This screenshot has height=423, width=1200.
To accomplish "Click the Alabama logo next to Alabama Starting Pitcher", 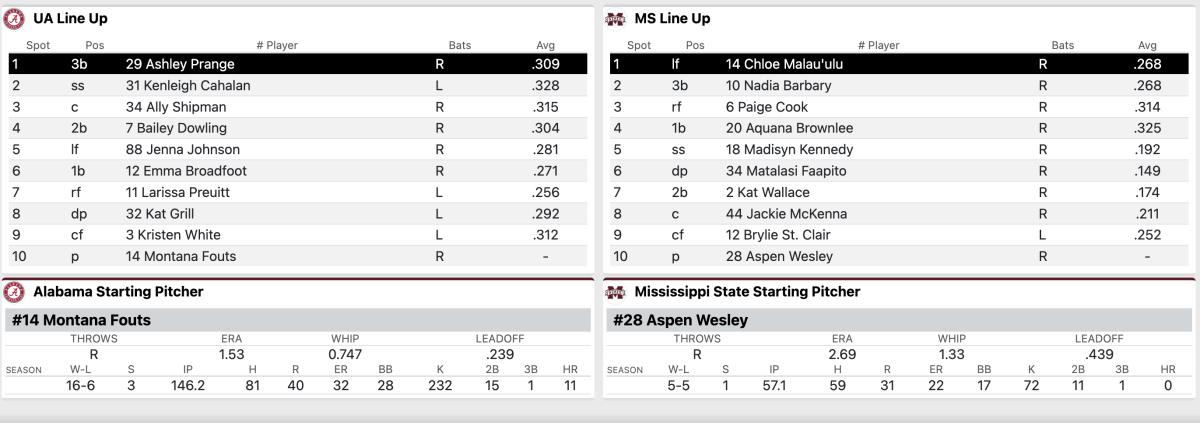I will [x=15, y=292].
